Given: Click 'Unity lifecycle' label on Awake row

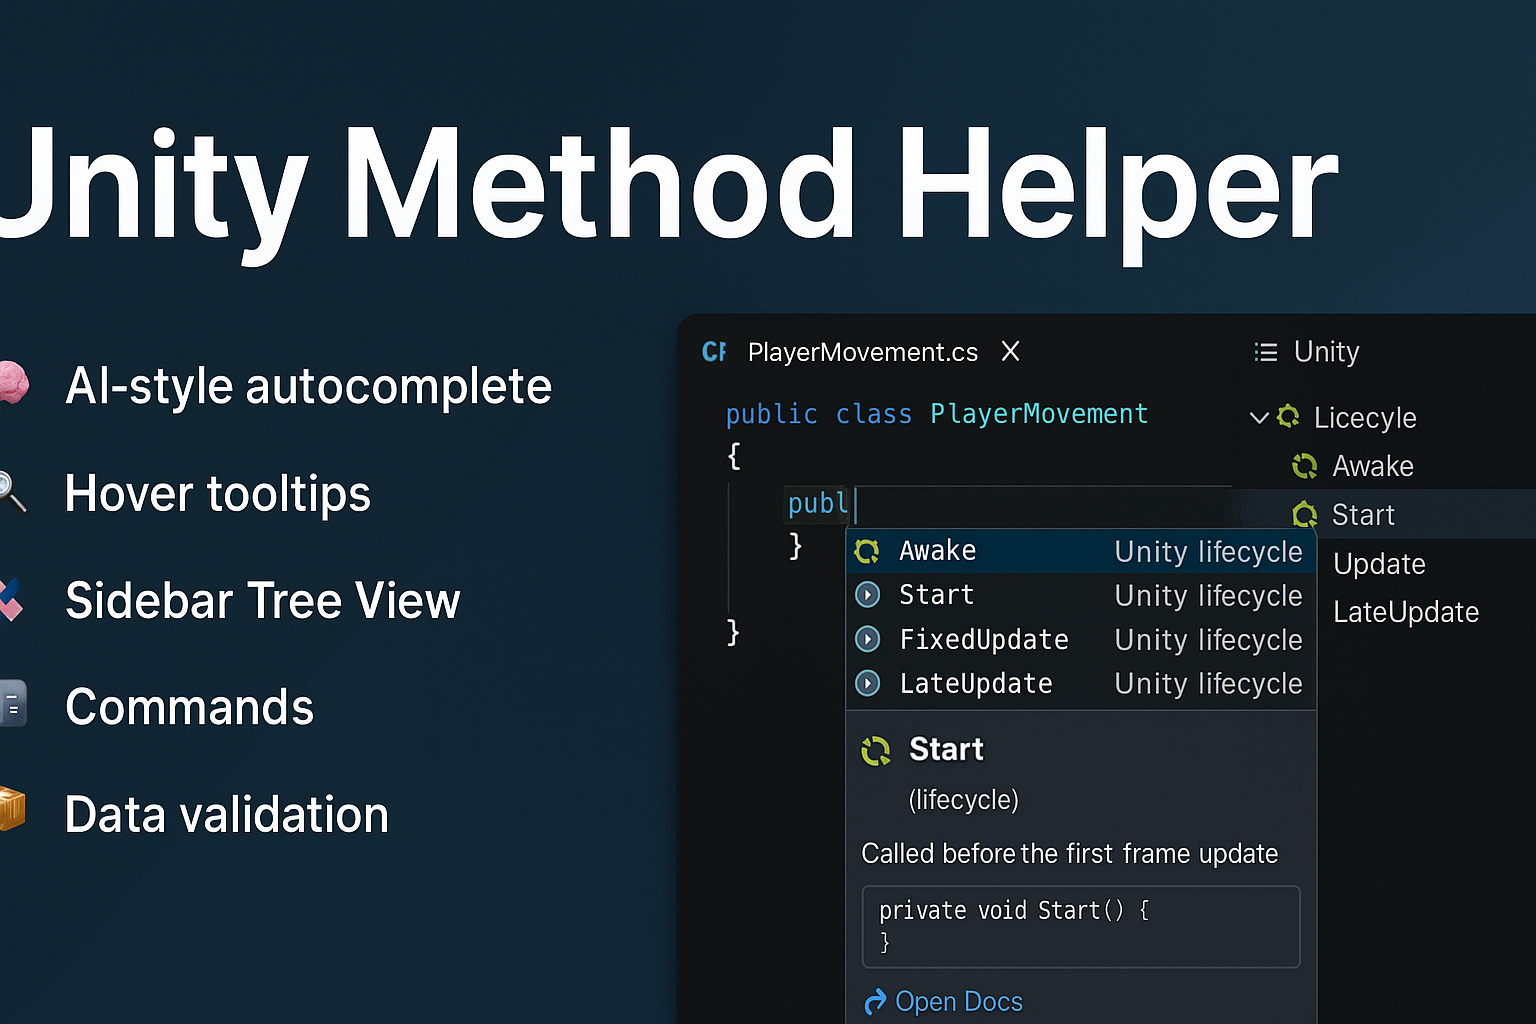Looking at the screenshot, I should click(1208, 552).
